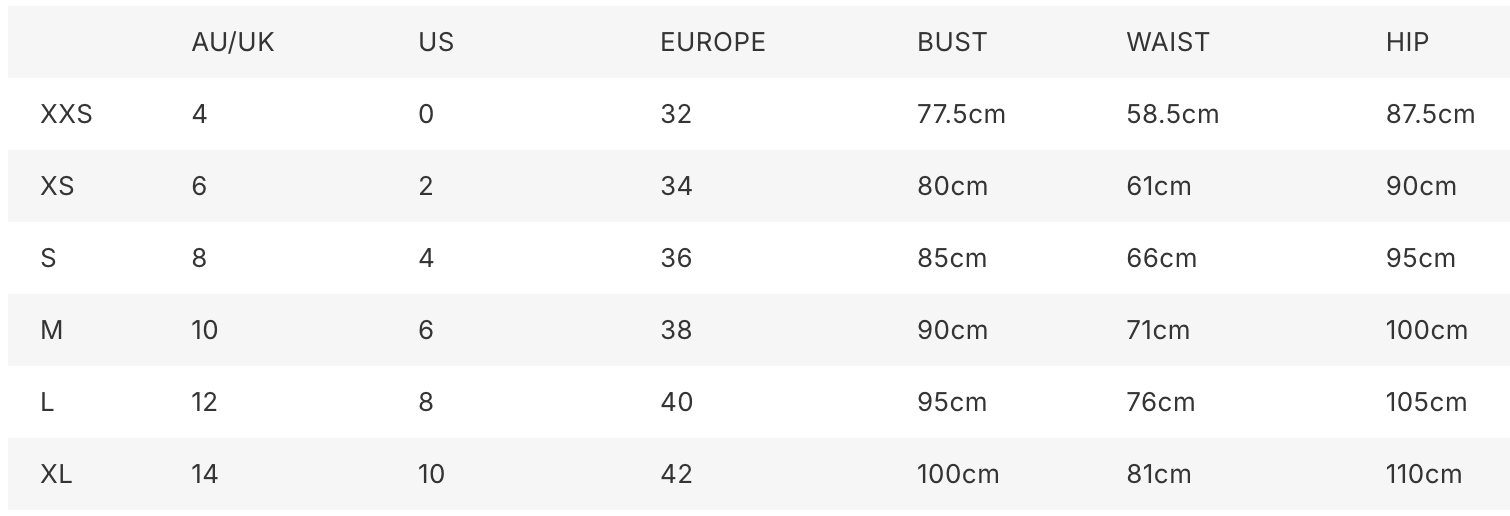
Task: Click the BUST column header
Action: click(952, 42)
